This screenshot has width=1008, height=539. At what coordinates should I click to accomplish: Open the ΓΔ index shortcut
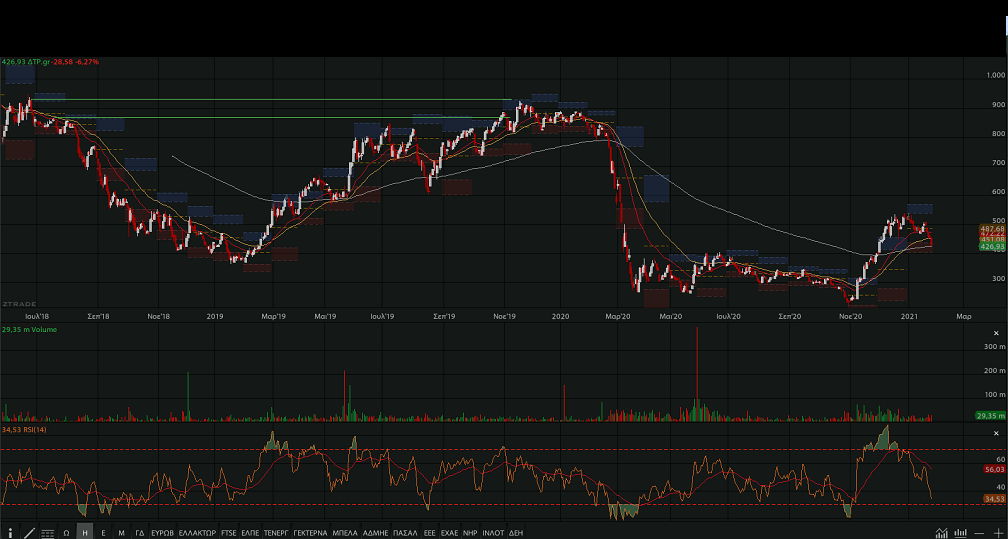click(x=140, y=533)
